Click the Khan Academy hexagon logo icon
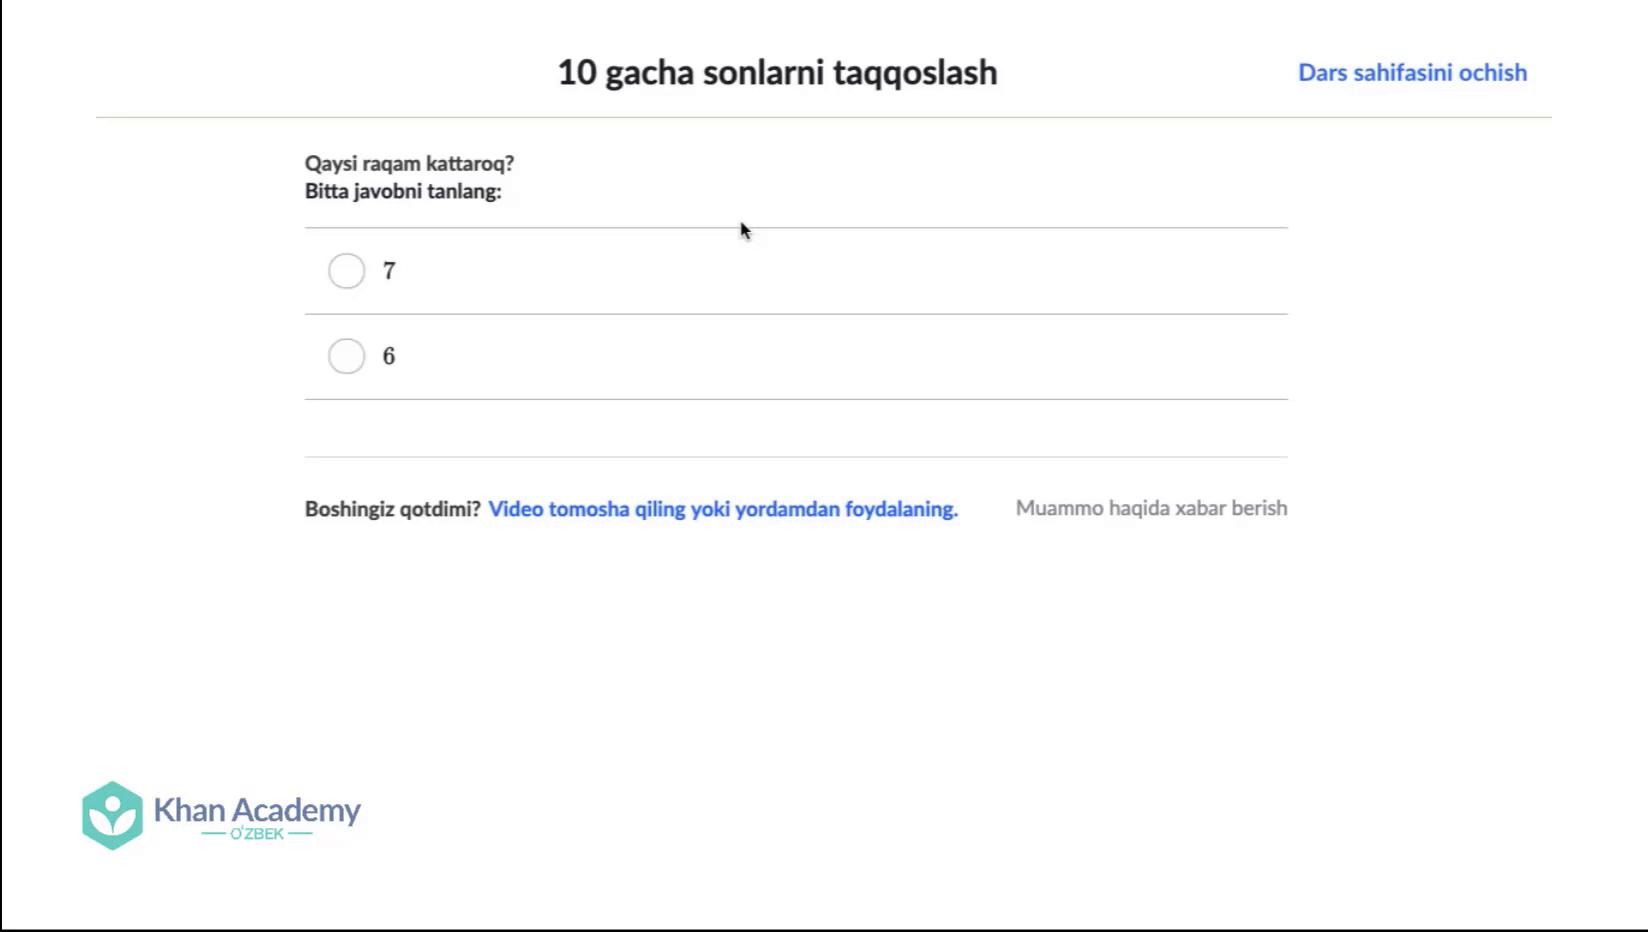 [x=112, y=815]
